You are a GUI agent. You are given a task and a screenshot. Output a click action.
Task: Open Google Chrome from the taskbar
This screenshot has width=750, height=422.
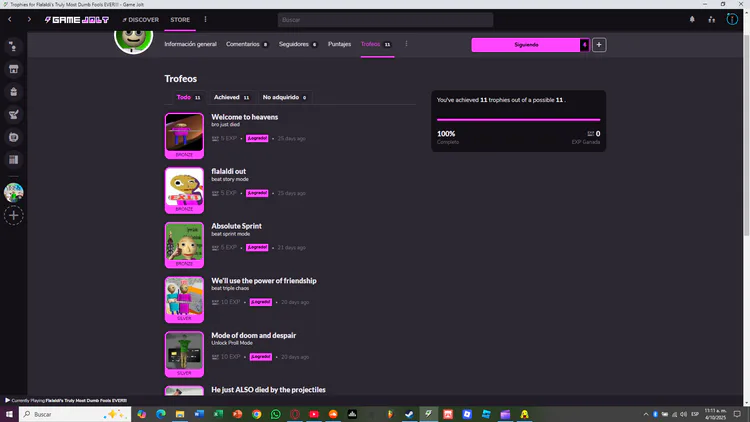[256, 414]
